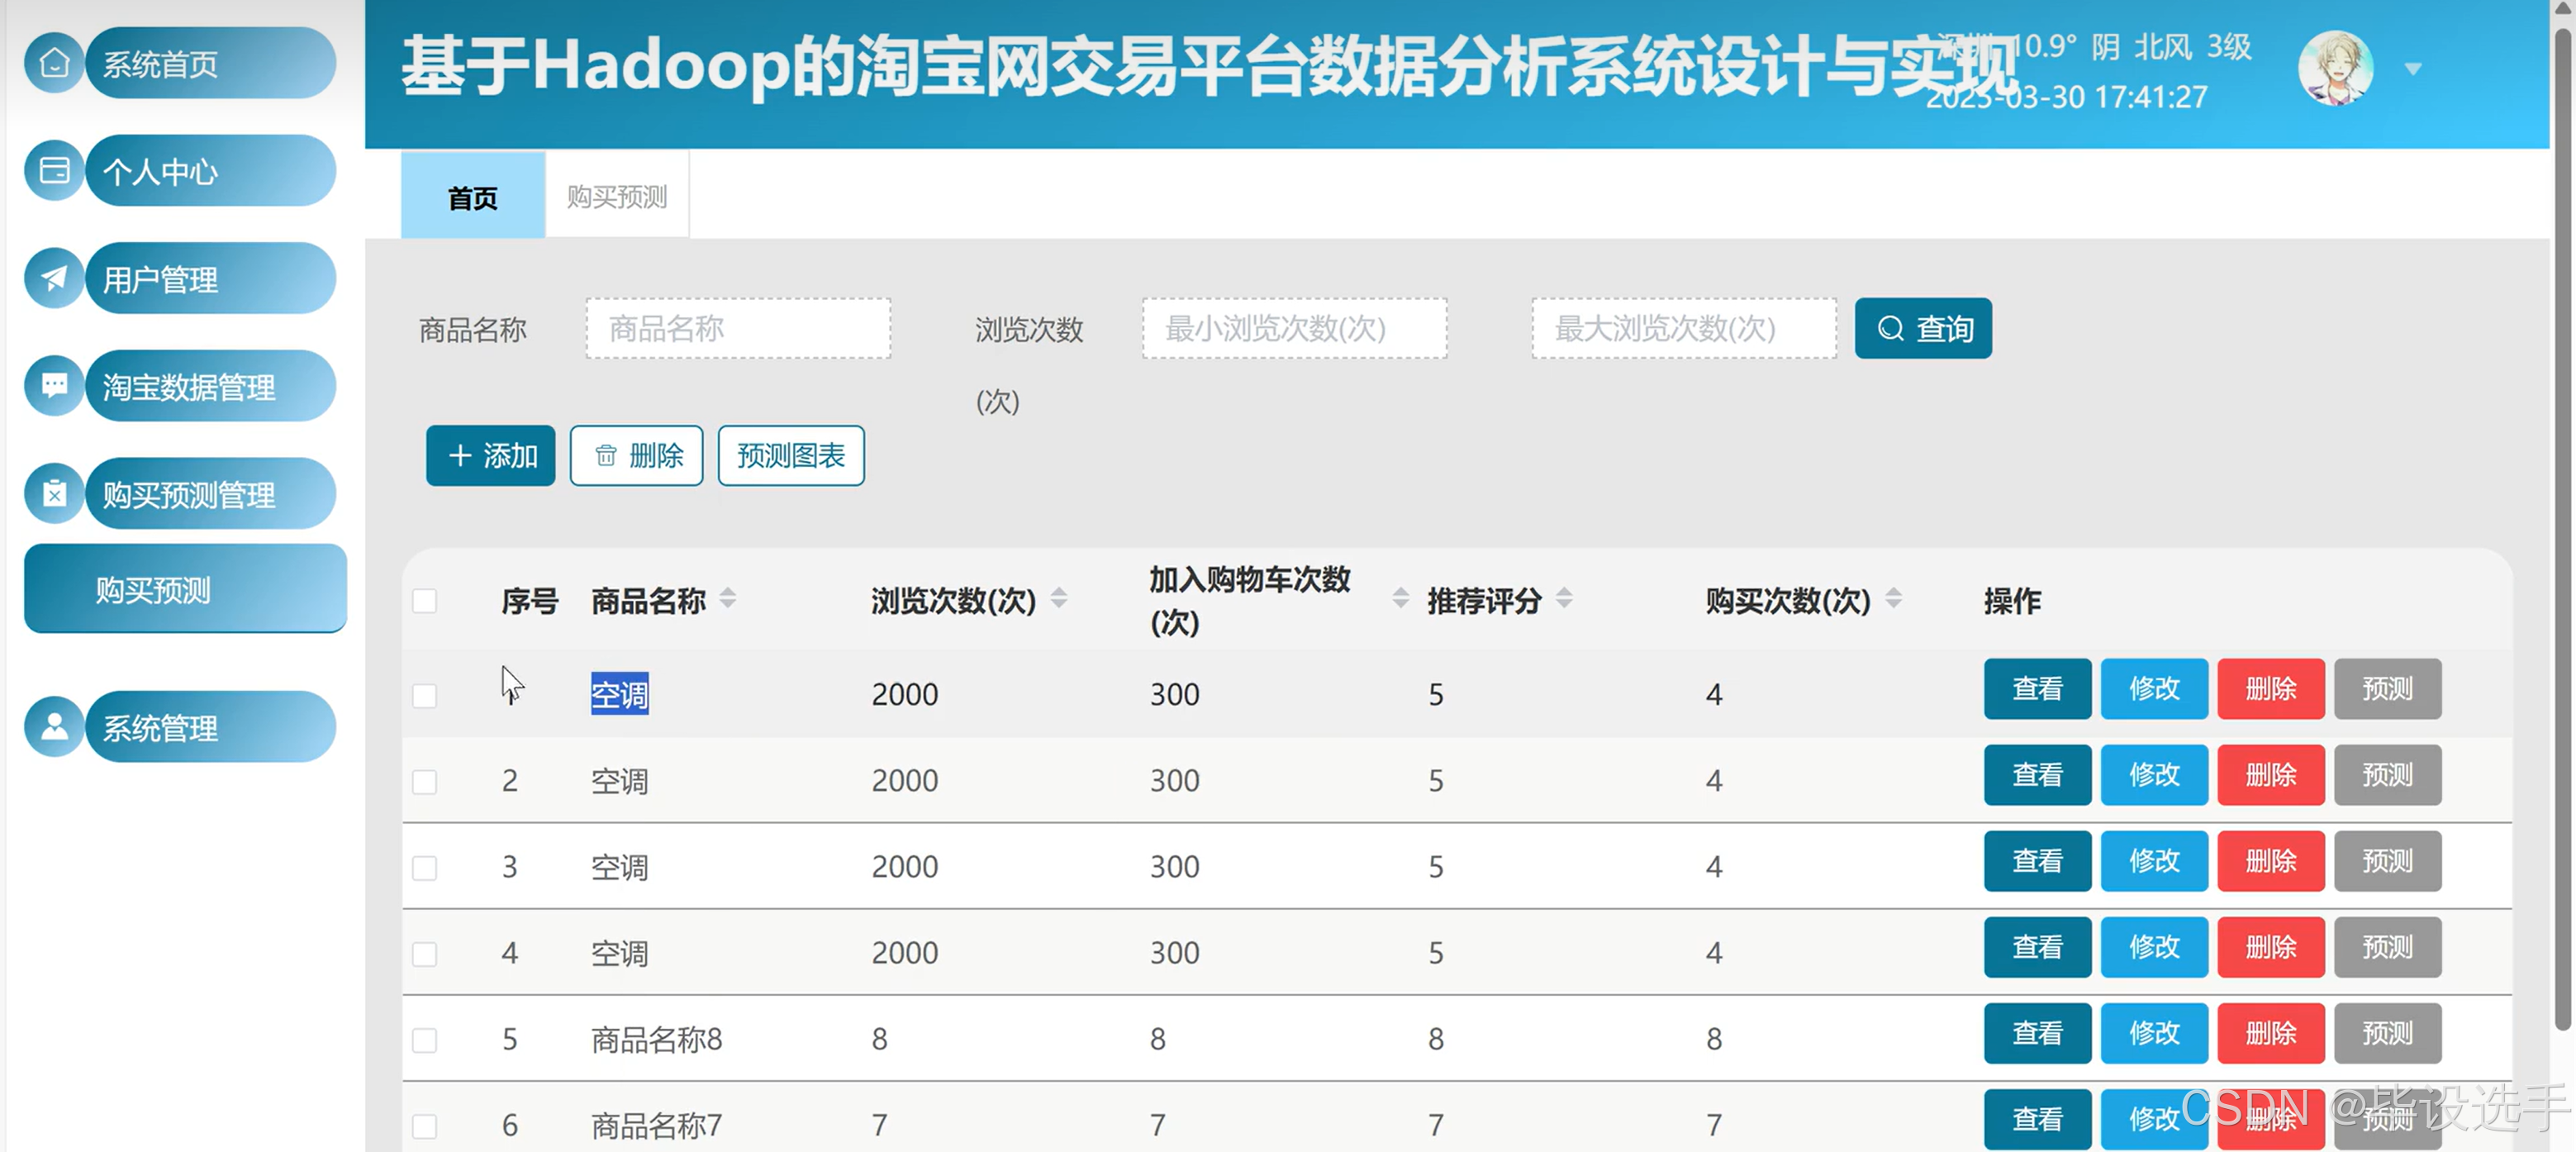Click 查看 in row 2
The width and height of the screenshot is (2576, 1152).
click(2037, 774)
